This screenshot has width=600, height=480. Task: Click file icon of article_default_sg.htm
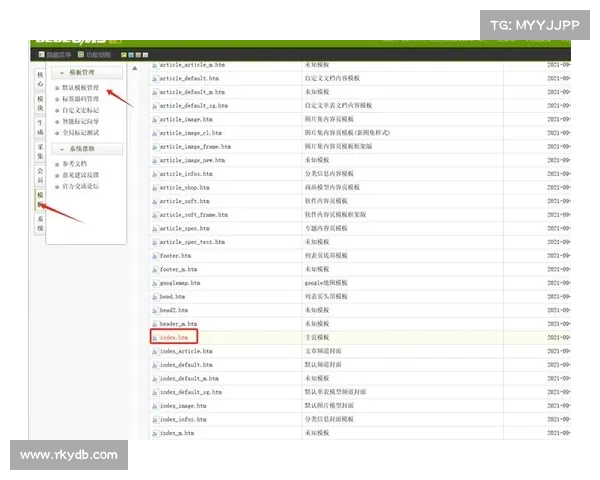[155, 106]
